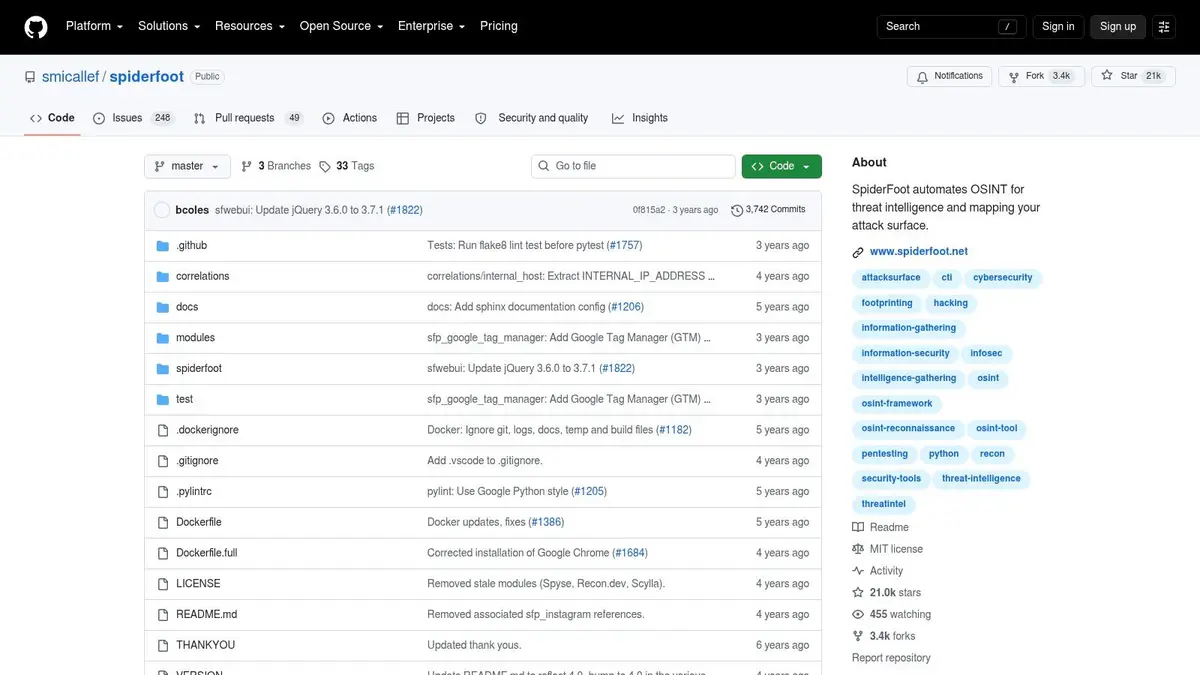Click the star icon beside 21.0k stars

point(858,592)
